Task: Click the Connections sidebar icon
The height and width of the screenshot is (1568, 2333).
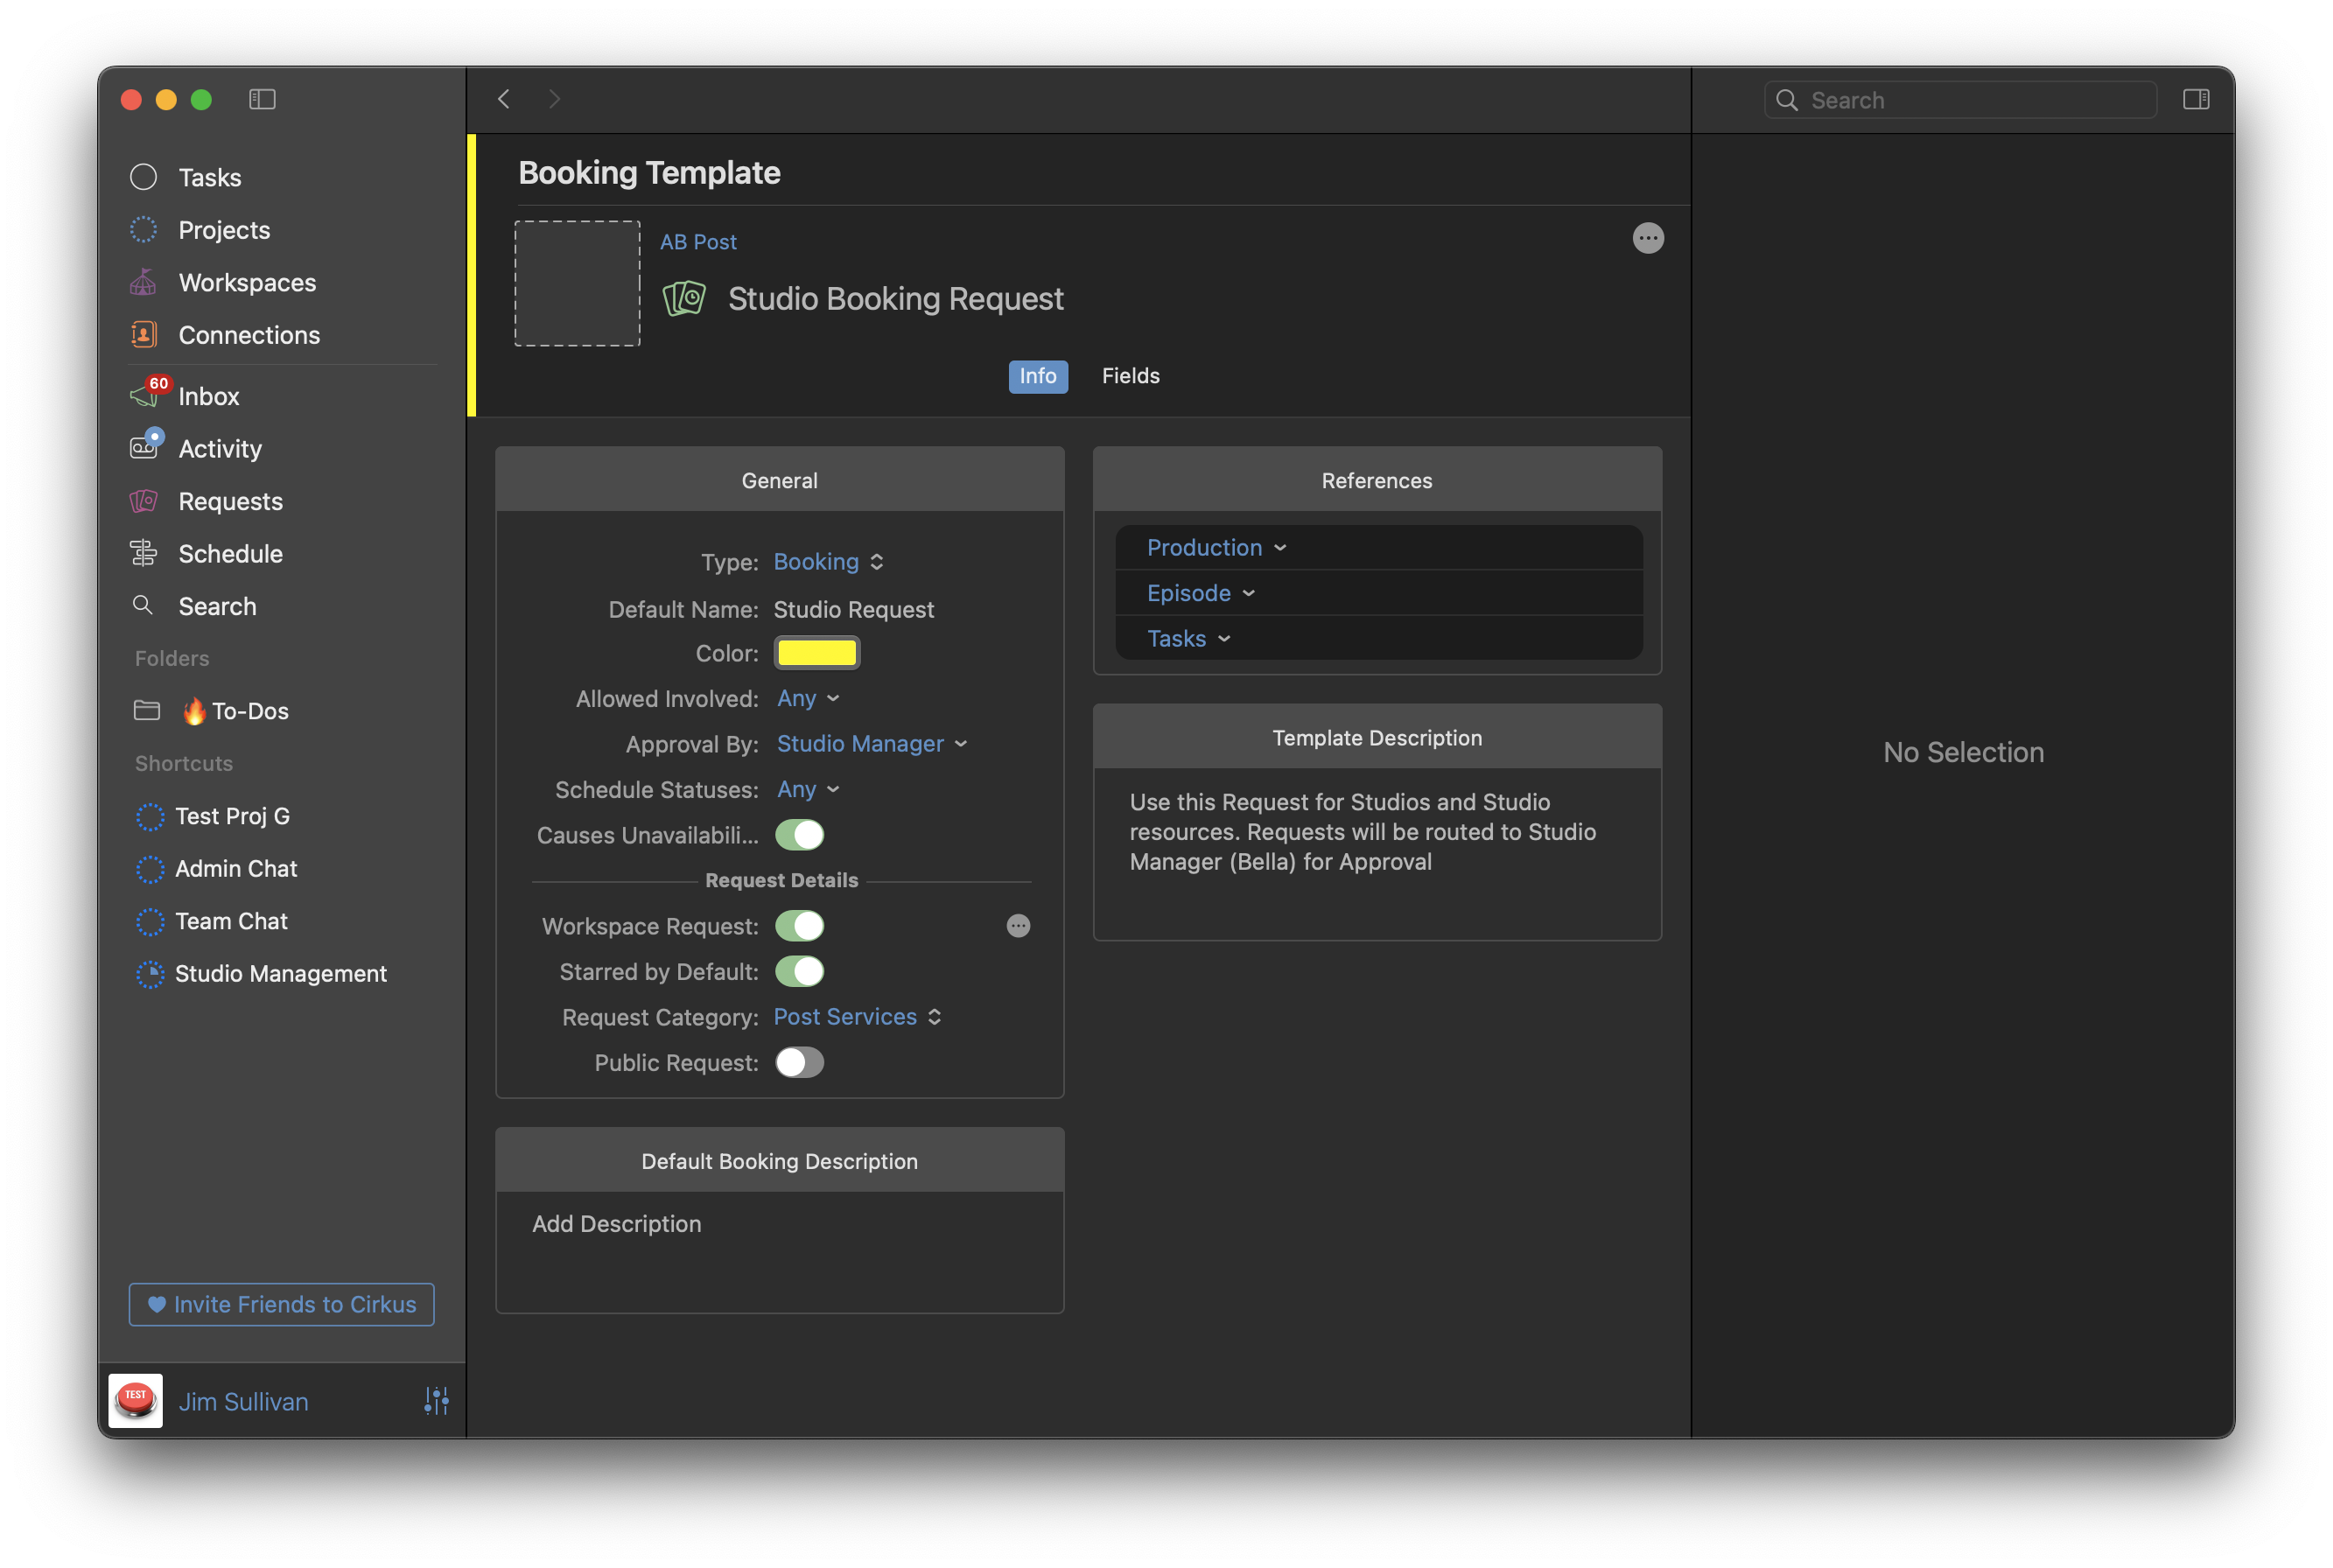Action: coord(143,335)
